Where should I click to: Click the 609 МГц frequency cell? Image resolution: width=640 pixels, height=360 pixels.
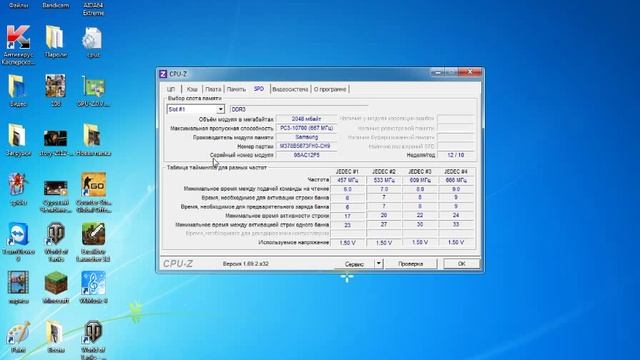420,180
